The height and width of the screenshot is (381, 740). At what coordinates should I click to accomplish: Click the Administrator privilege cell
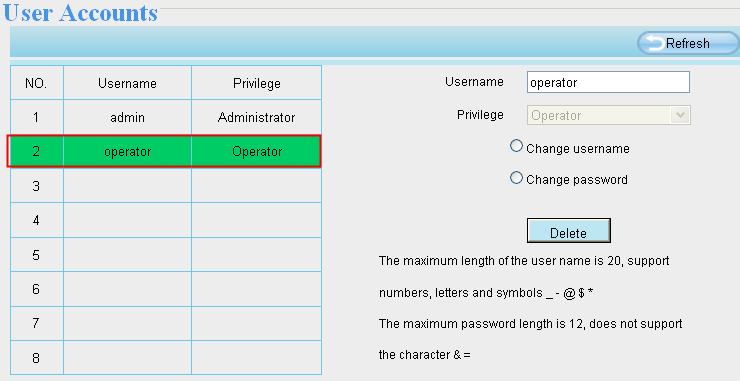click(256, 117)
